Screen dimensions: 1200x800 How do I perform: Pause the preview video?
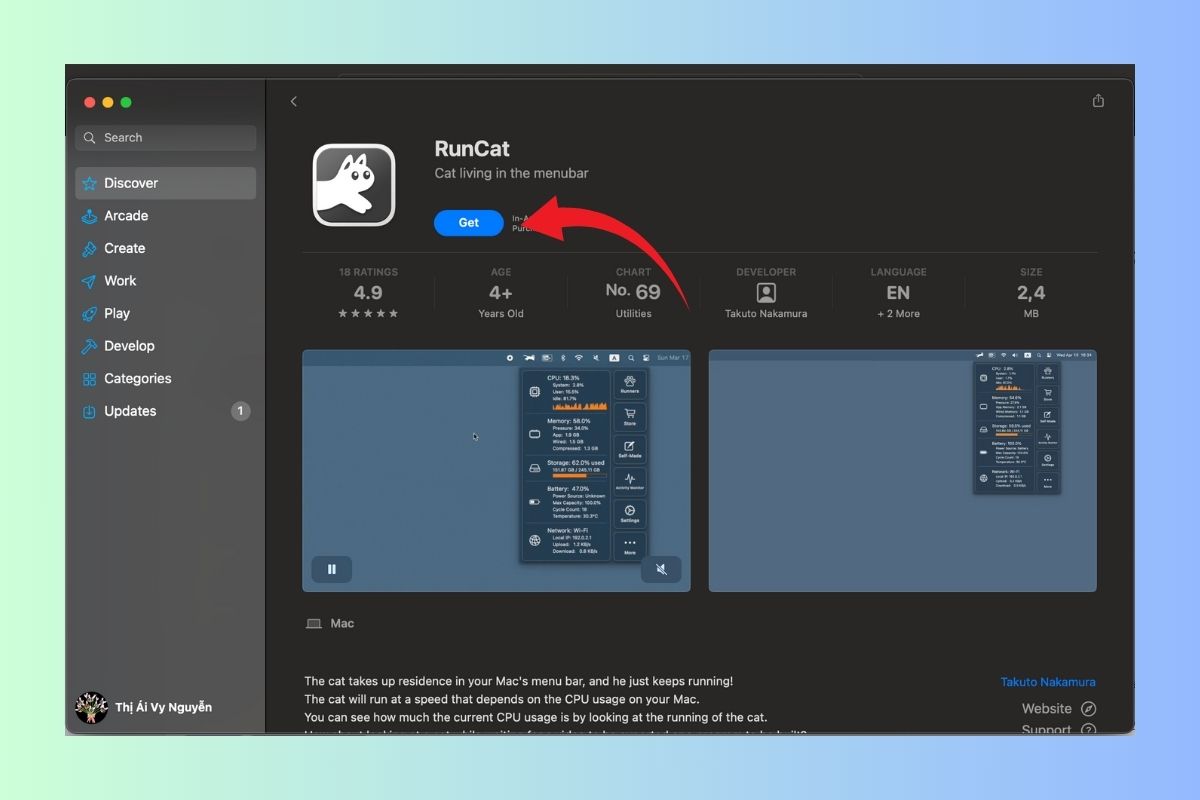(x=332, y=570)
